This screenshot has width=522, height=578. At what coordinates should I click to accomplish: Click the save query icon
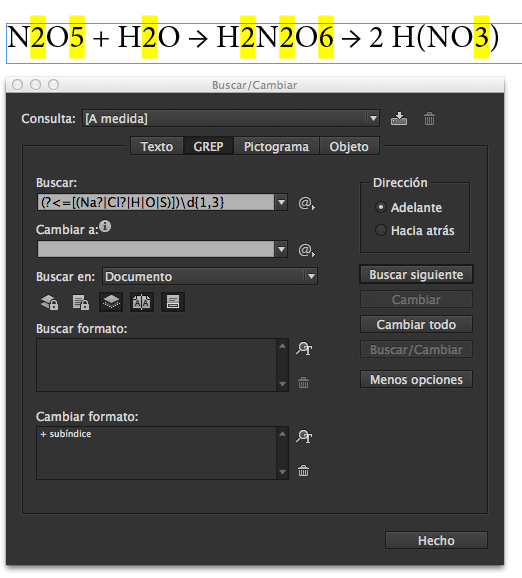(x=399, y=119)
